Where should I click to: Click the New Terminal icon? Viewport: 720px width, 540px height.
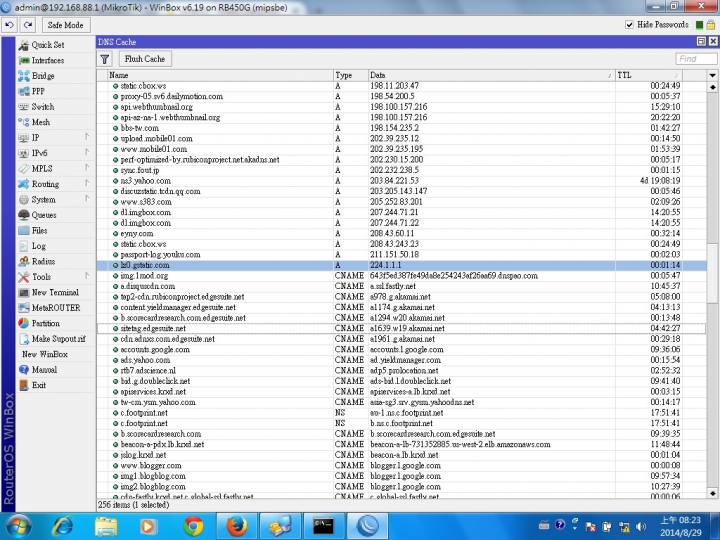coord(23,292)
